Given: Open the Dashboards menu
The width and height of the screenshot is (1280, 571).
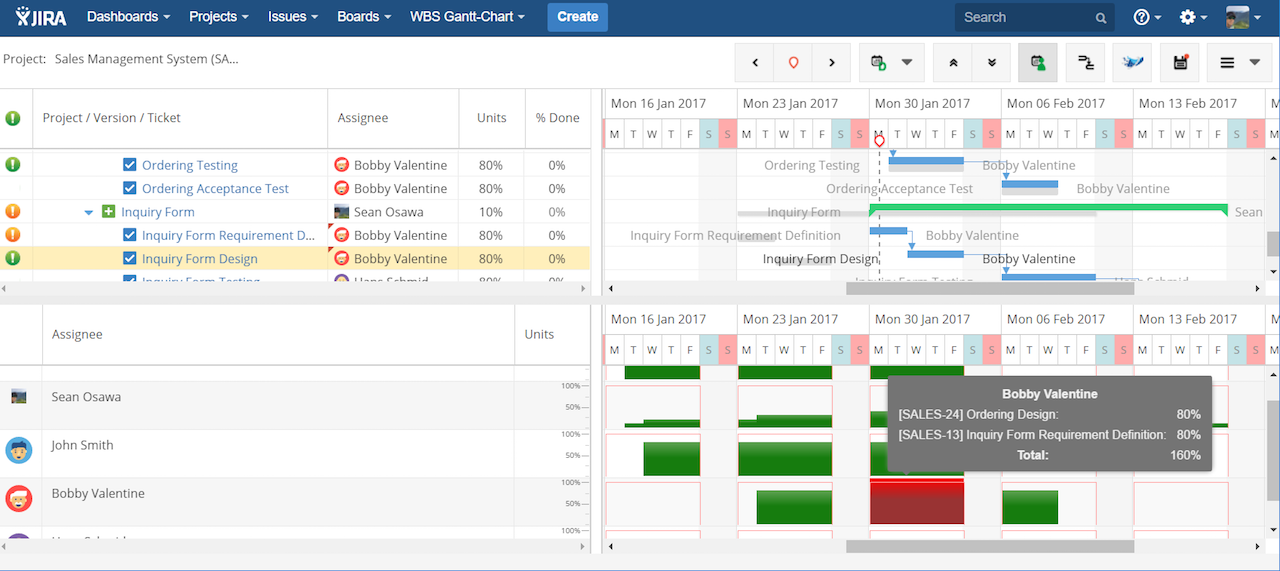Looking at the screenshot, I should tap(128, 17).
